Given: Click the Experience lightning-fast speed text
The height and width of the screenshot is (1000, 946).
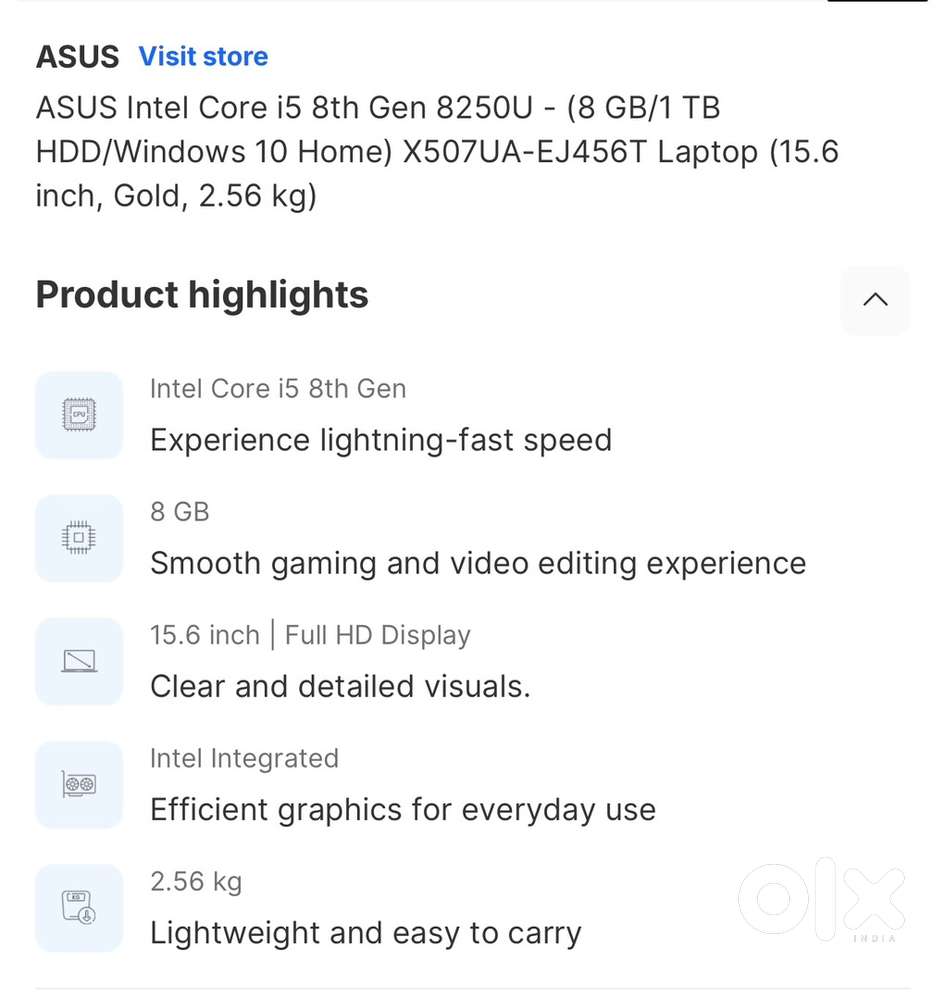Looking at the screenshot, I should tap(381, 440).
